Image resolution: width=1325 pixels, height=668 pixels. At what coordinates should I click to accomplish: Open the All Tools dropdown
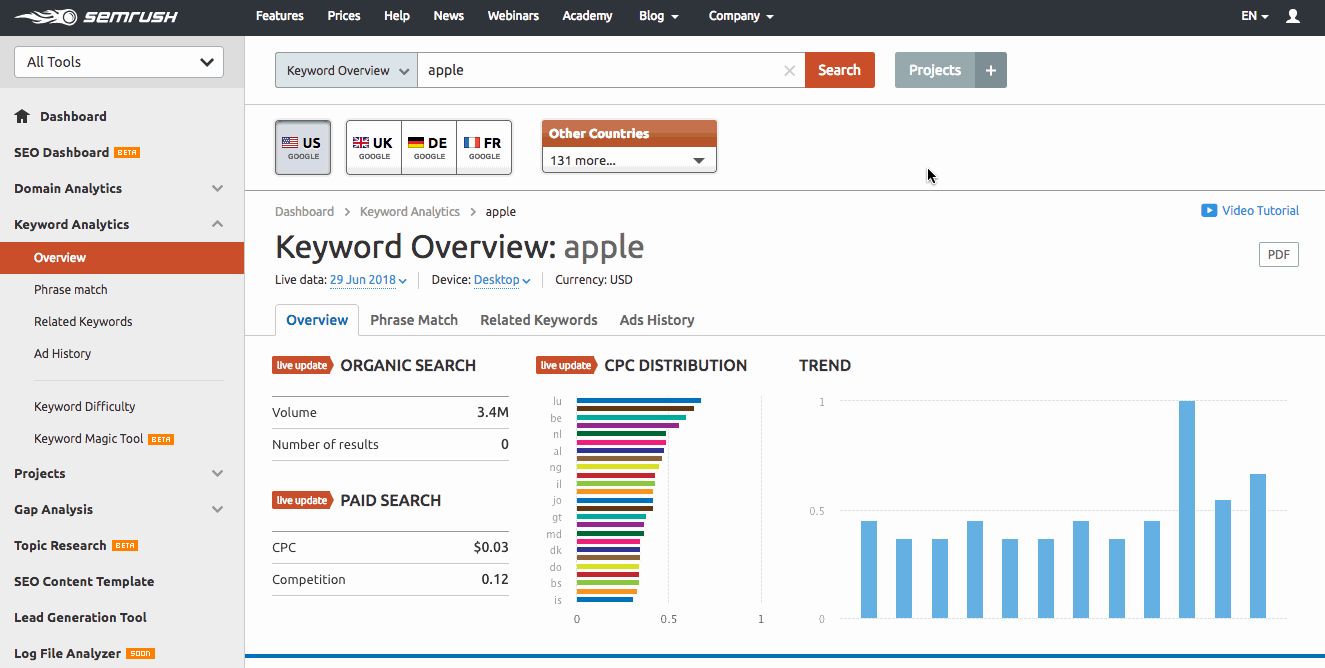coord(119,62)
